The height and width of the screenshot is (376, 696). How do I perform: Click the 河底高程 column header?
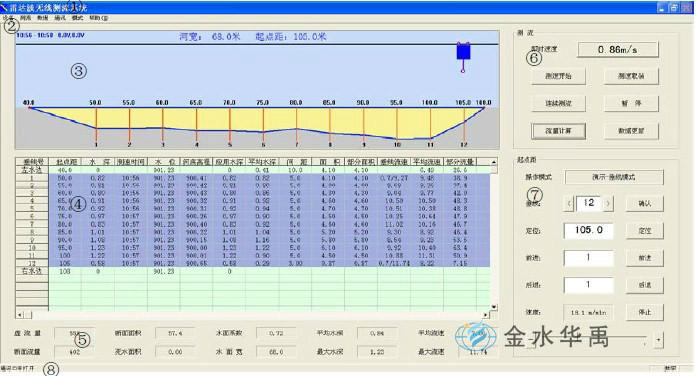(x=196, y=162)
